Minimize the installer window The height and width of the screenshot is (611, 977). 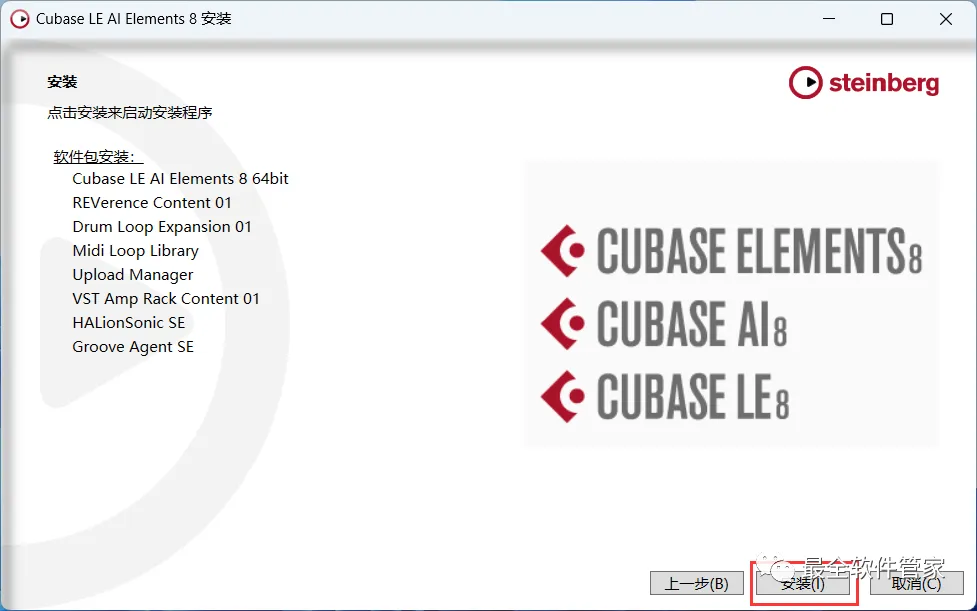829,19
